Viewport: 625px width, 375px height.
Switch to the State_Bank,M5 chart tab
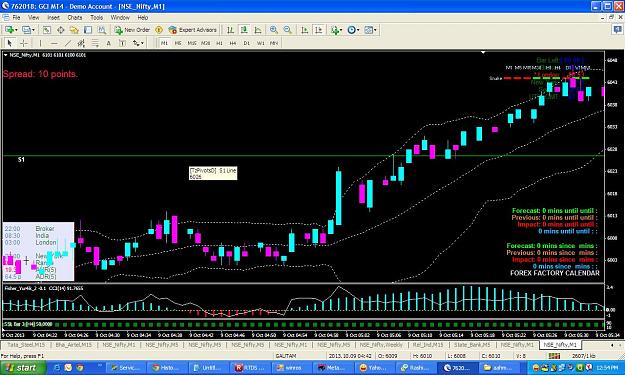tap(472, 344)
